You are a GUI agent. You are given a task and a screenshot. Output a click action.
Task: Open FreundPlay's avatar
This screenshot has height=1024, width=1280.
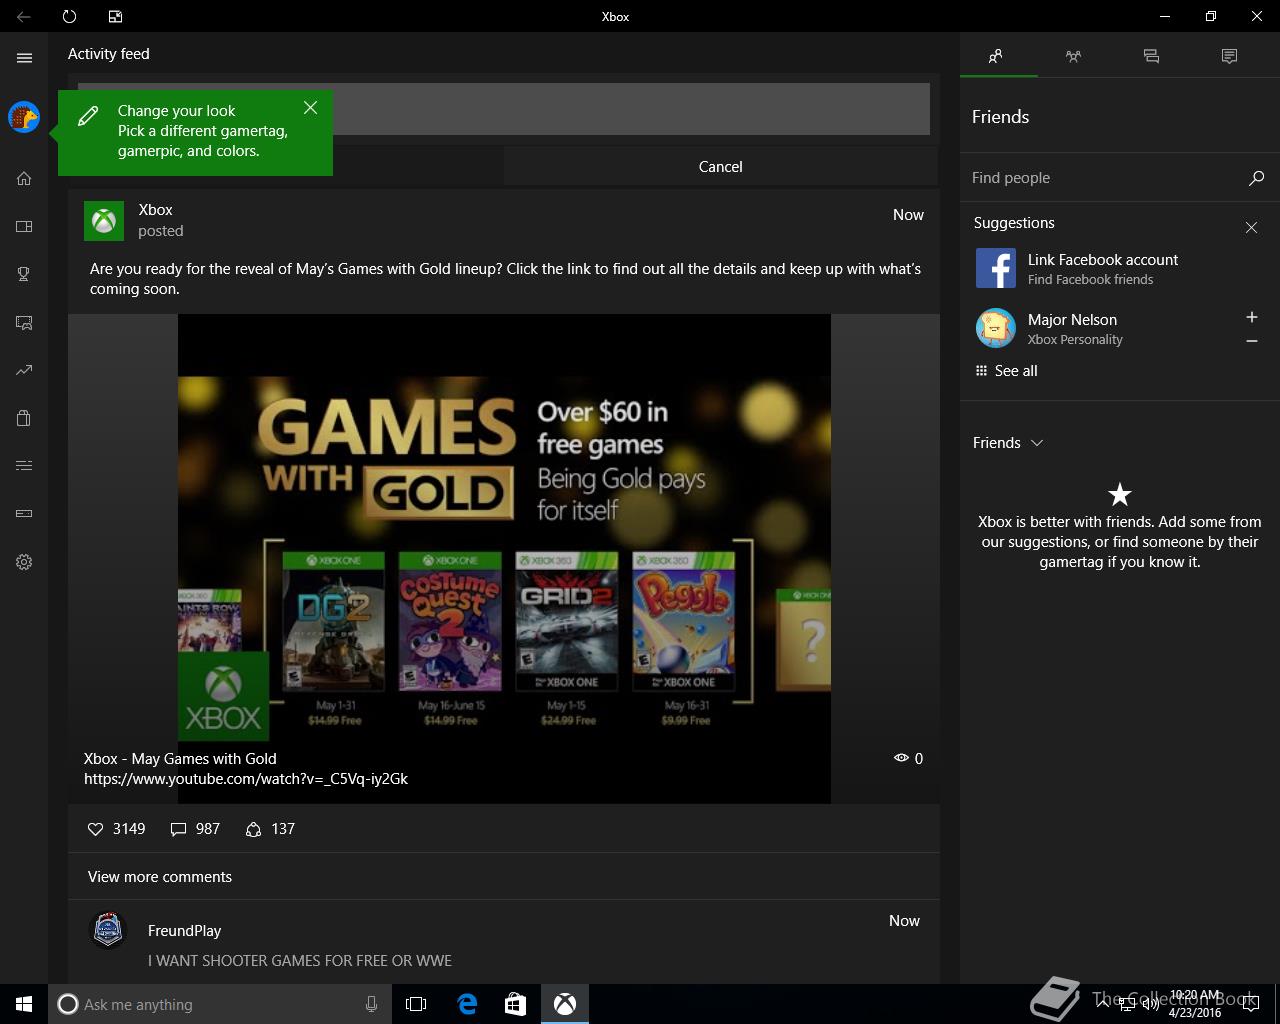[108, 930]
